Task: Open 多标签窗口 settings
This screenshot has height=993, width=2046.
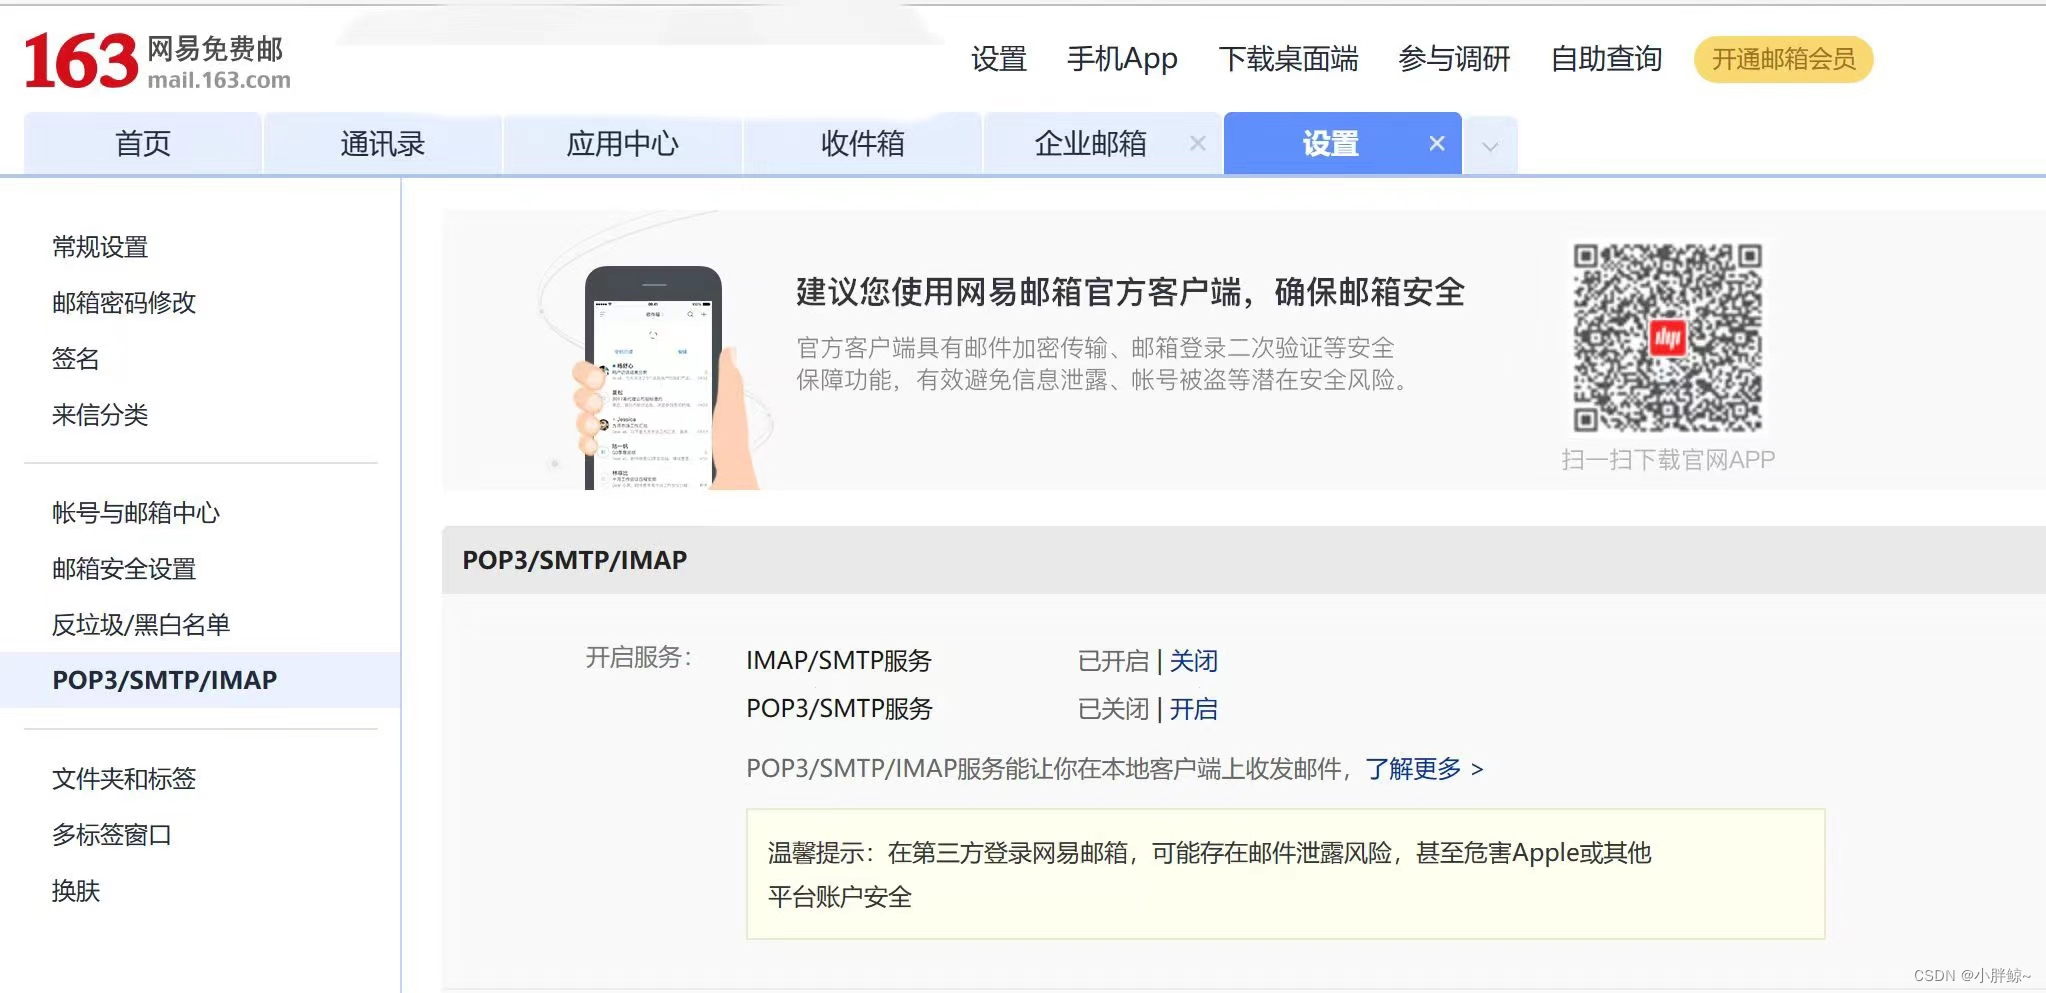Action: (112, 835)
